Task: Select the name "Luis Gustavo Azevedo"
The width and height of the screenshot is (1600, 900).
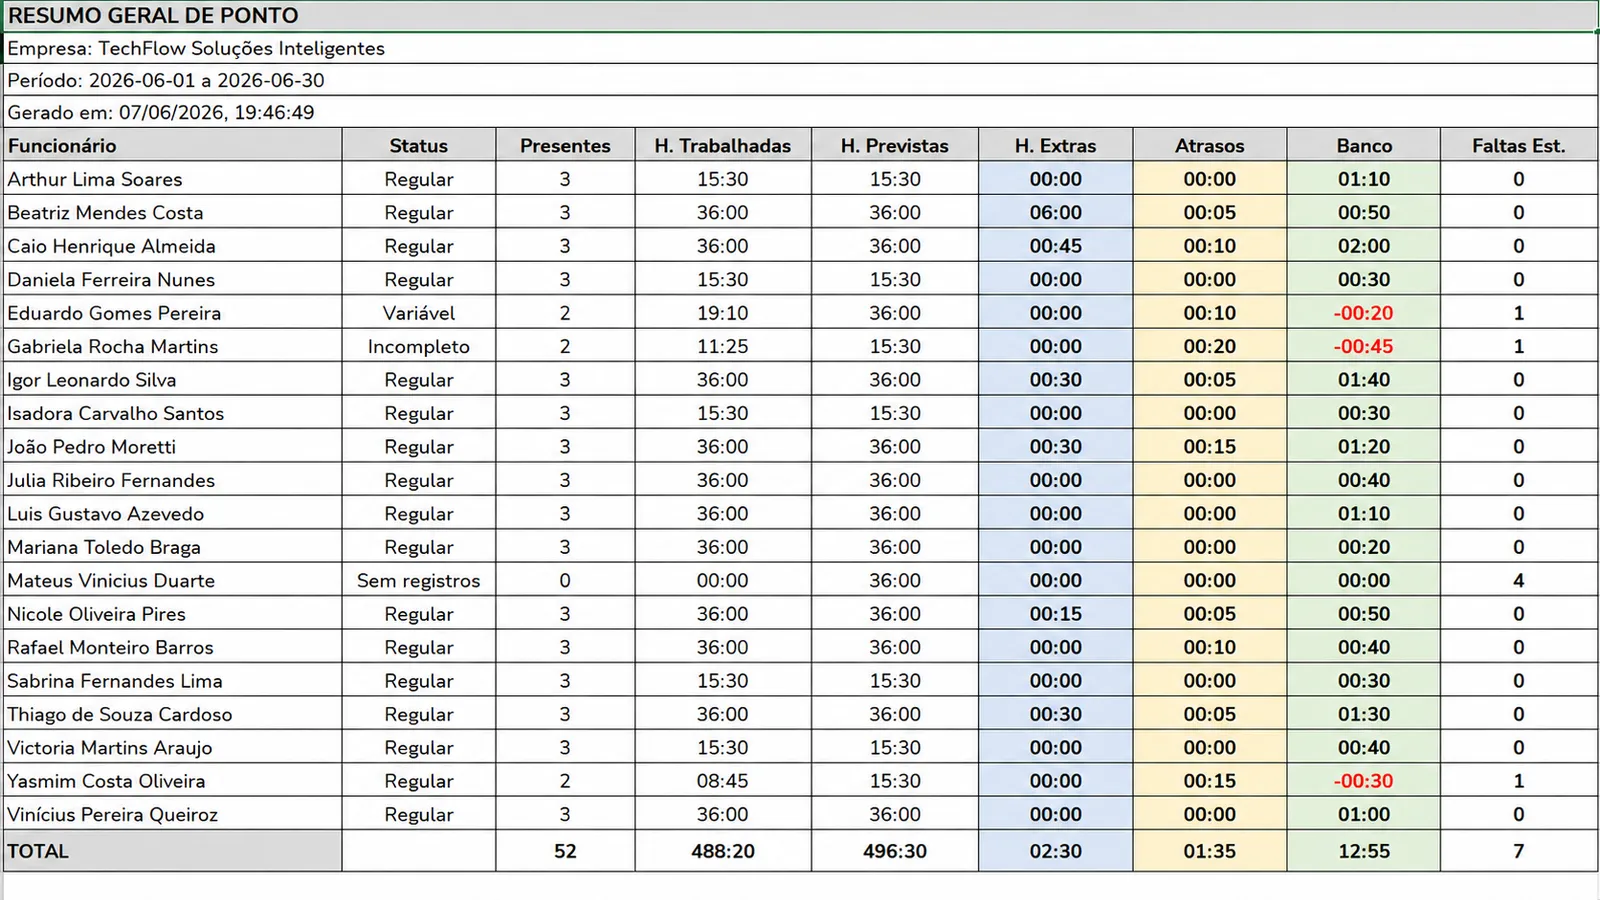Action: [x=106, y=514]
